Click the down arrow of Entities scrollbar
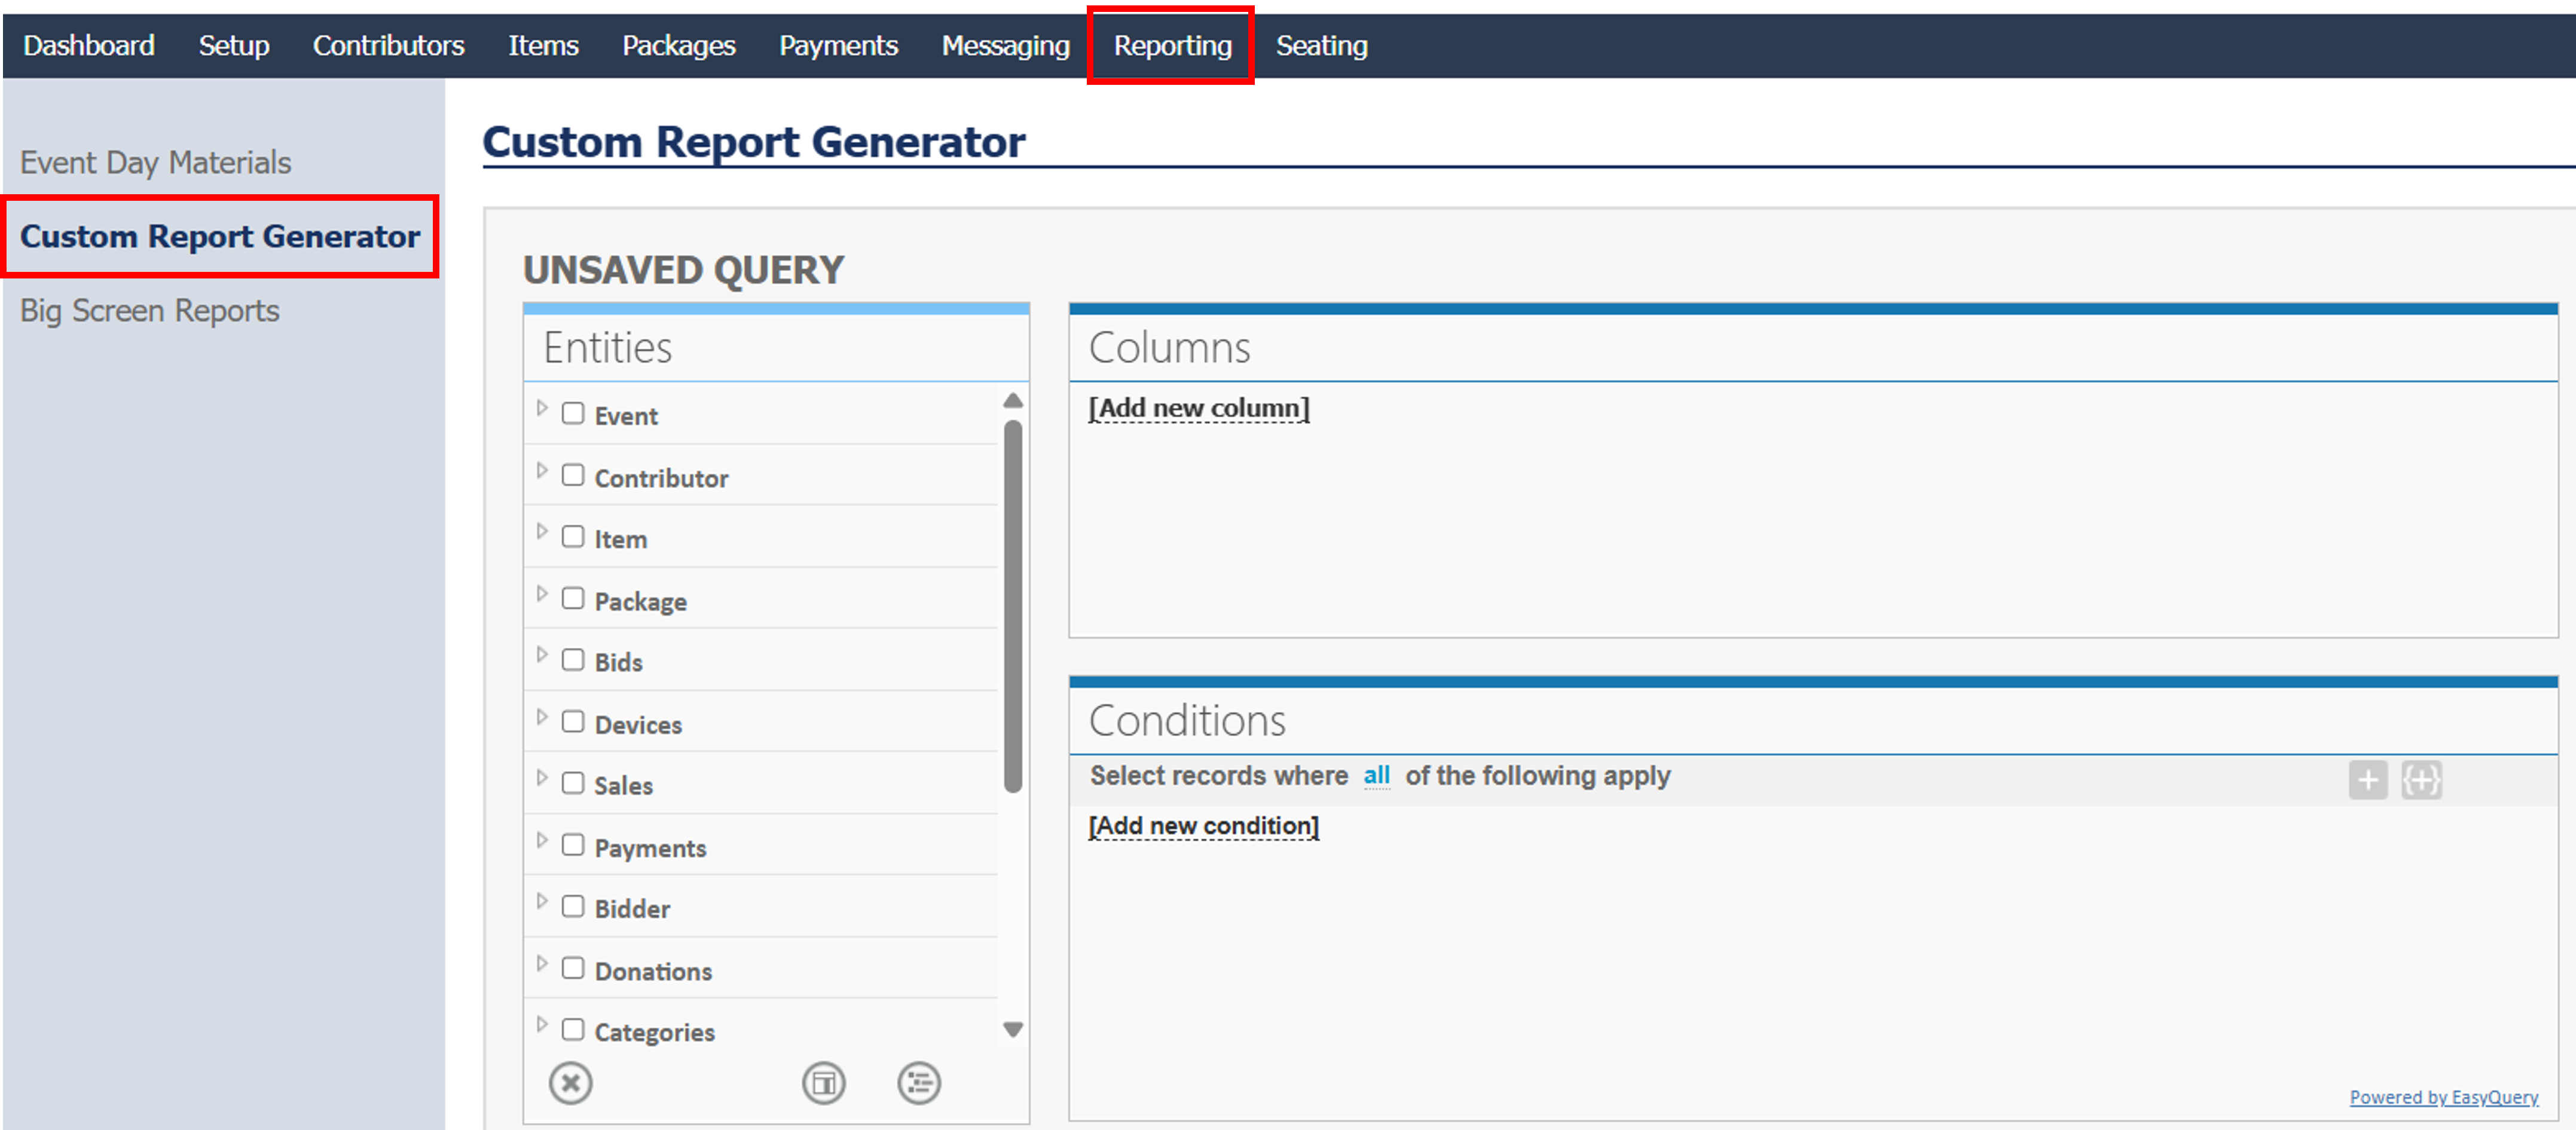Image resolution: width=2576 pixels, height=1130 pixels. 1012,1029
